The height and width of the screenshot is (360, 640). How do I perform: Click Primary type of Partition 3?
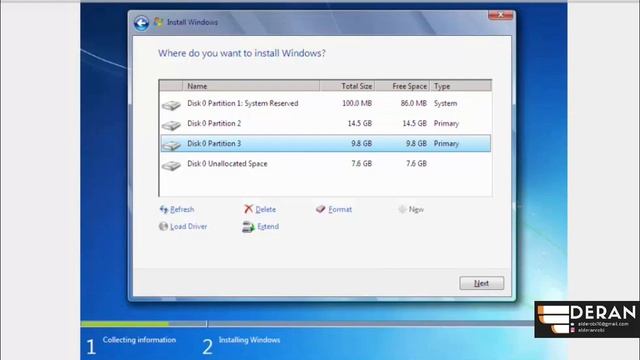click(446, 144)
